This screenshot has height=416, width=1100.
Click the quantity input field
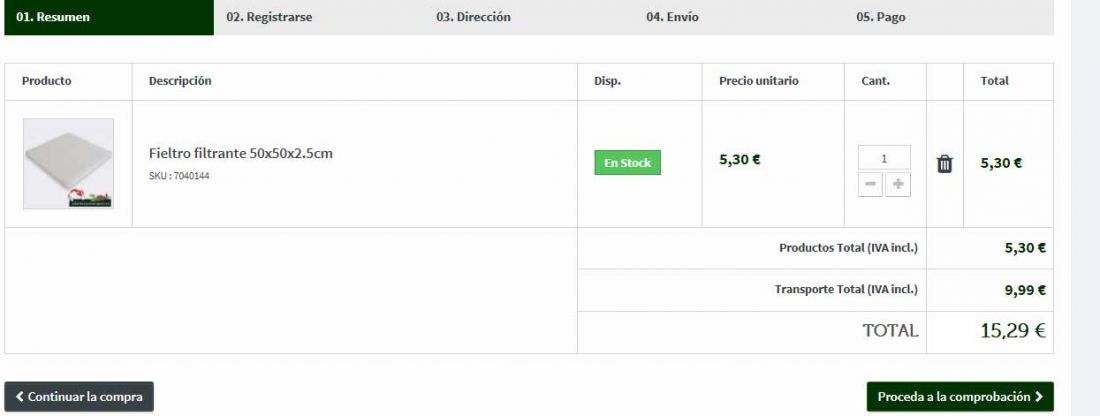coord(884,158)
